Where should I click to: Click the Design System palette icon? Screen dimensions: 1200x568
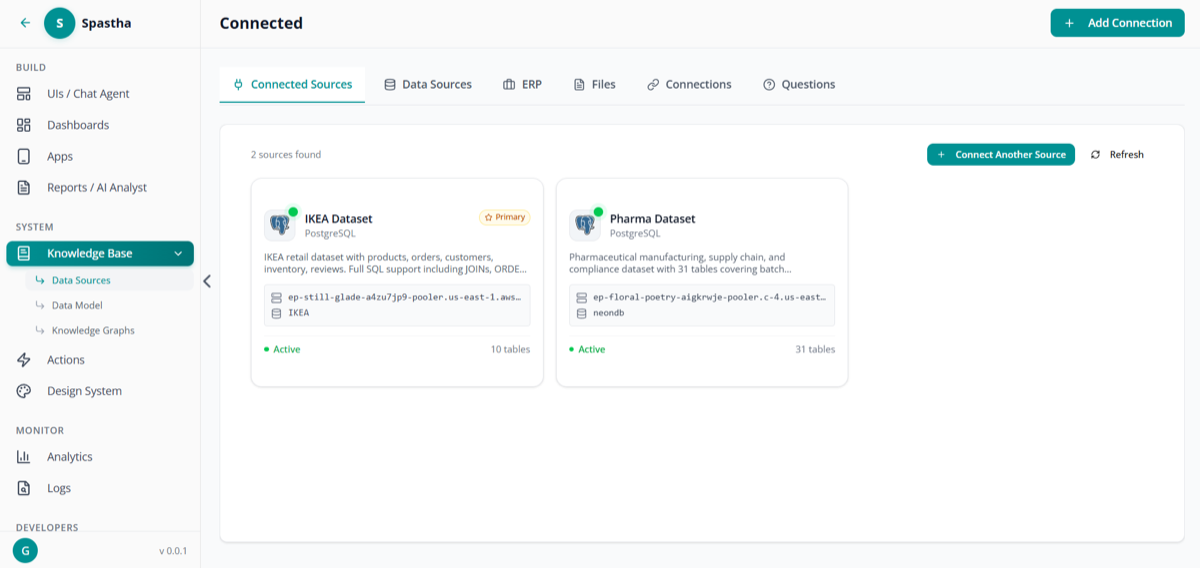tap(24, 391)
